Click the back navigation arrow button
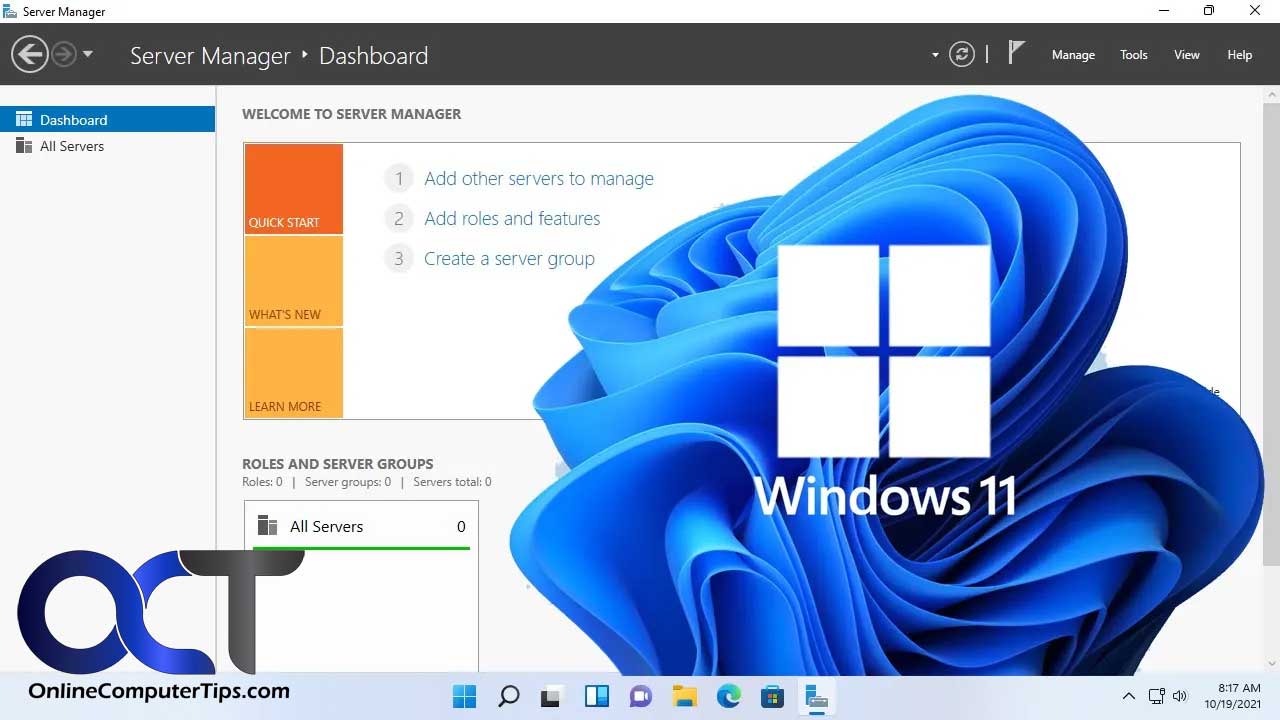The image size is (1280, 720). tap(30, 54)
